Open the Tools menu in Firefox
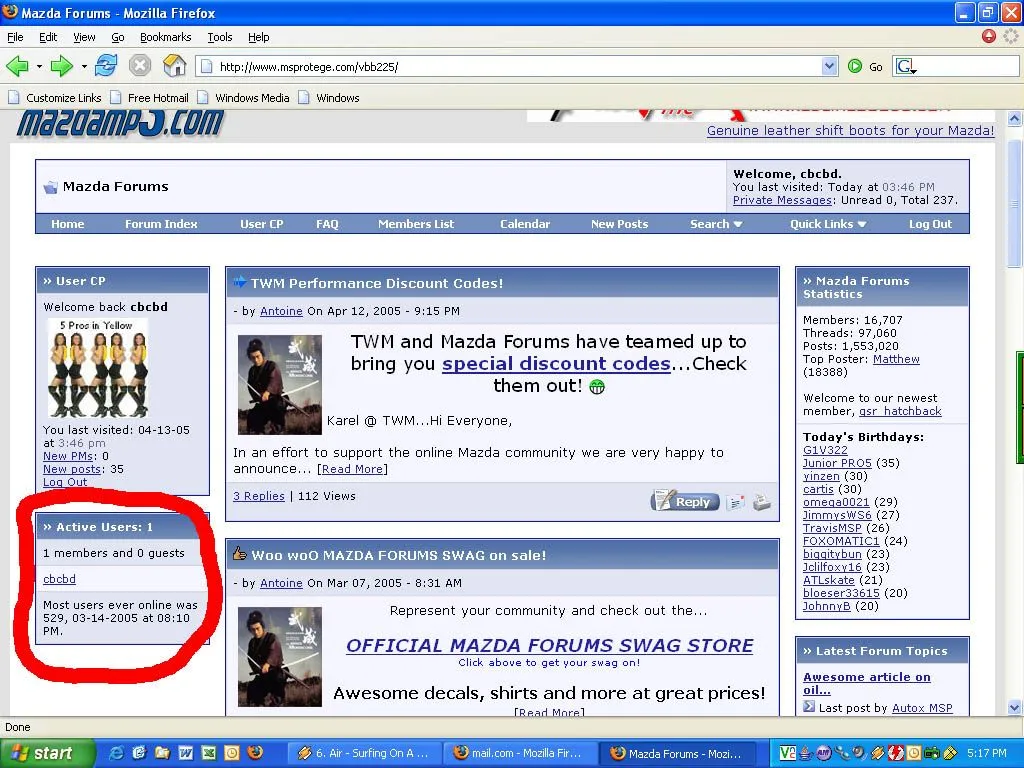The width and height of the screenshot is (1024, 768). [x=220, y=37]
